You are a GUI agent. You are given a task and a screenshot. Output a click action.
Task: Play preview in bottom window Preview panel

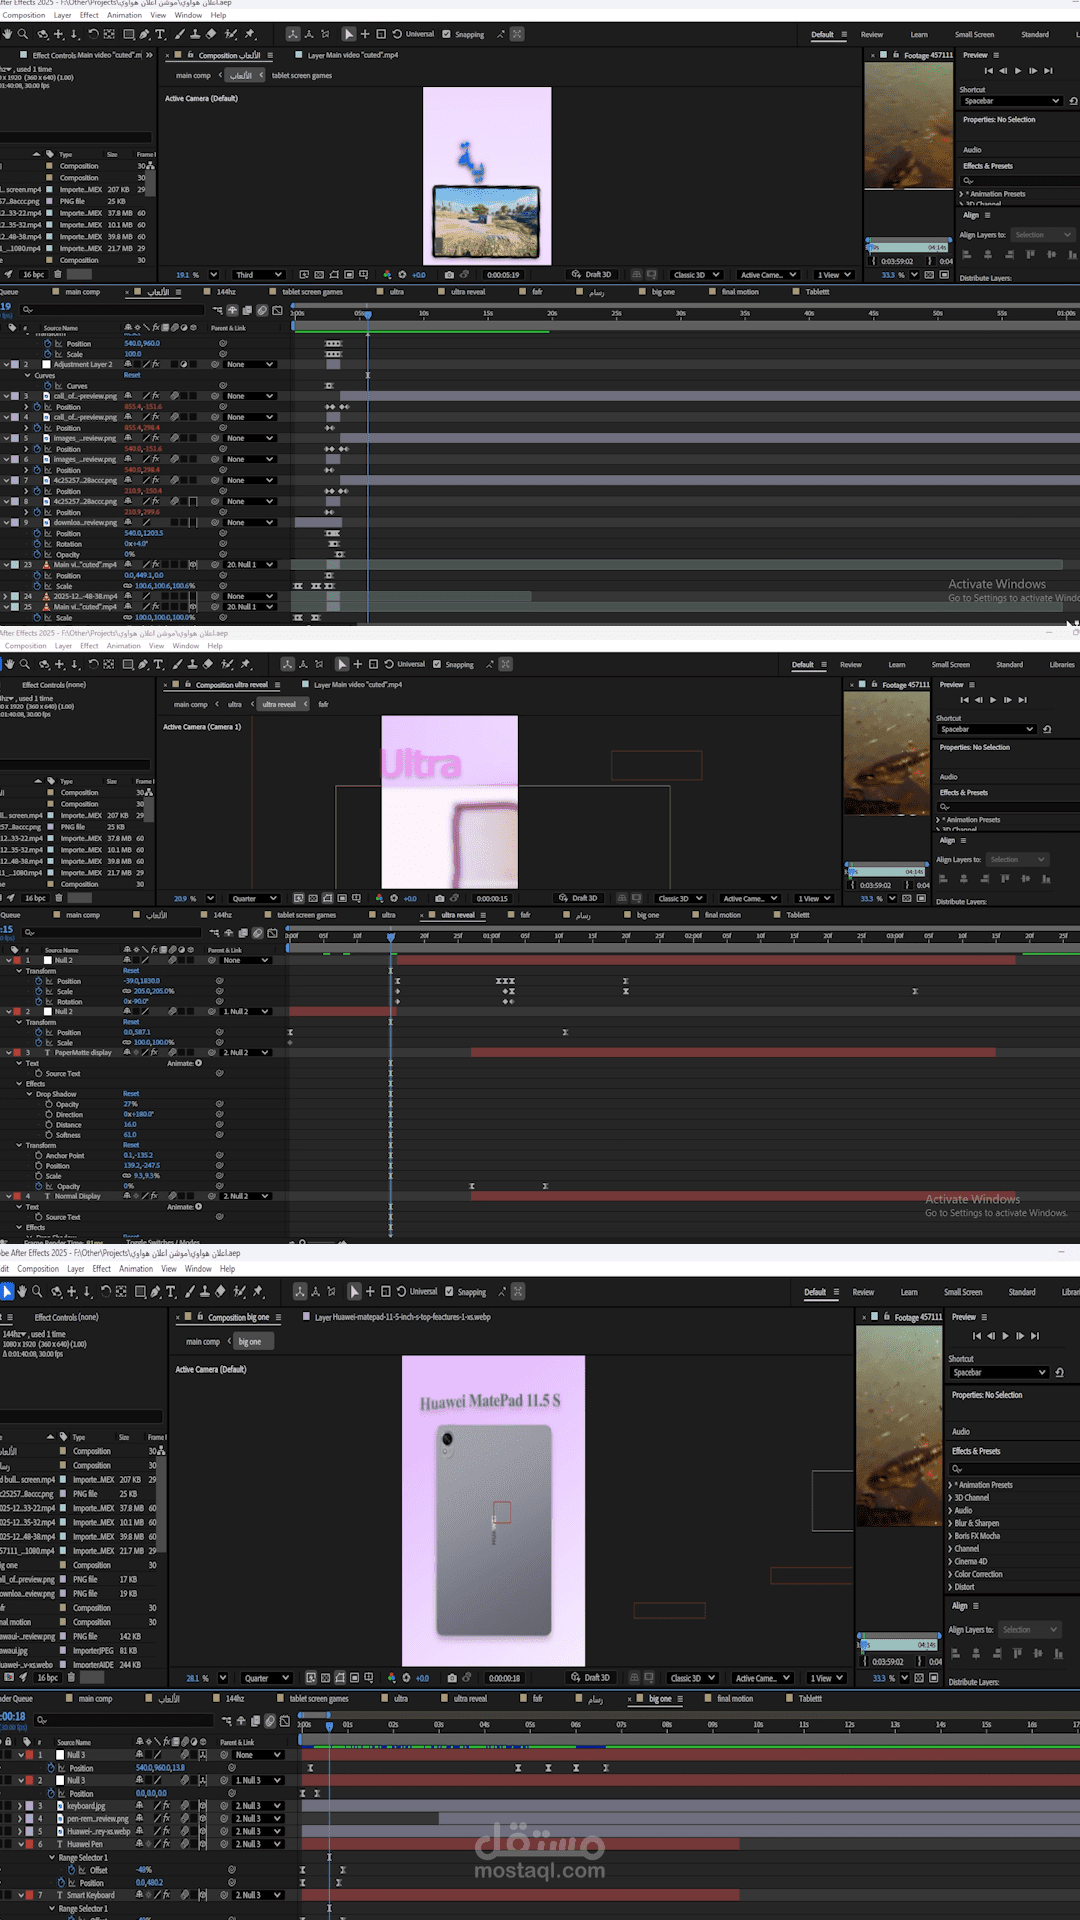(1005, 1336)
